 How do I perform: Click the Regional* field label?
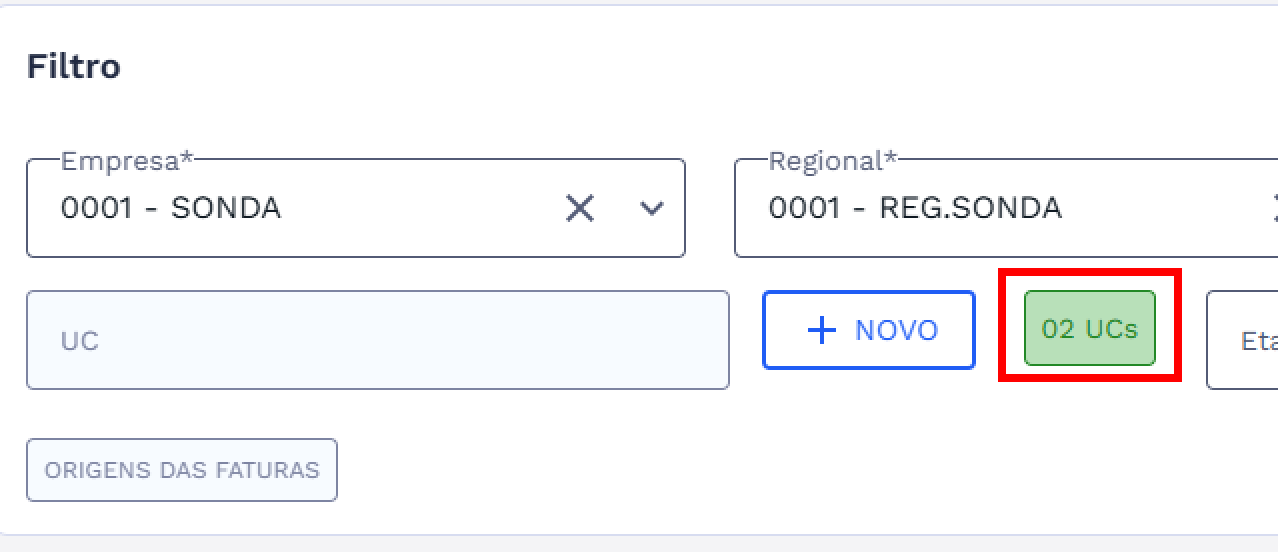coord(833,161)
